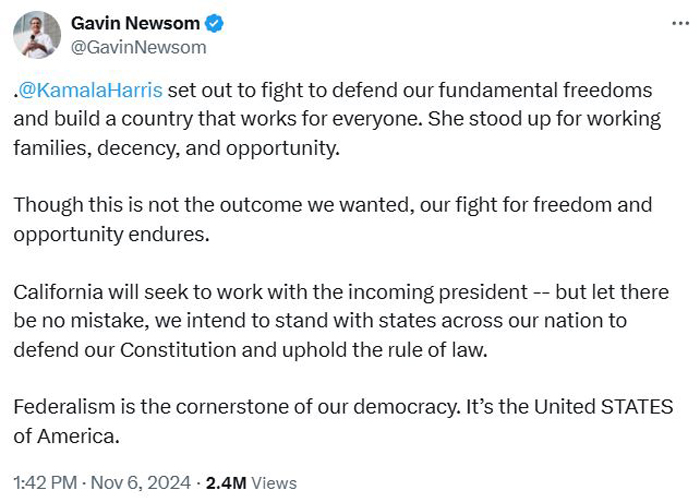Image resolution: width=700 pixels, height=502 pixels.
Task: Click the line 'opportunity endures.'
Action: pos(111,234)
